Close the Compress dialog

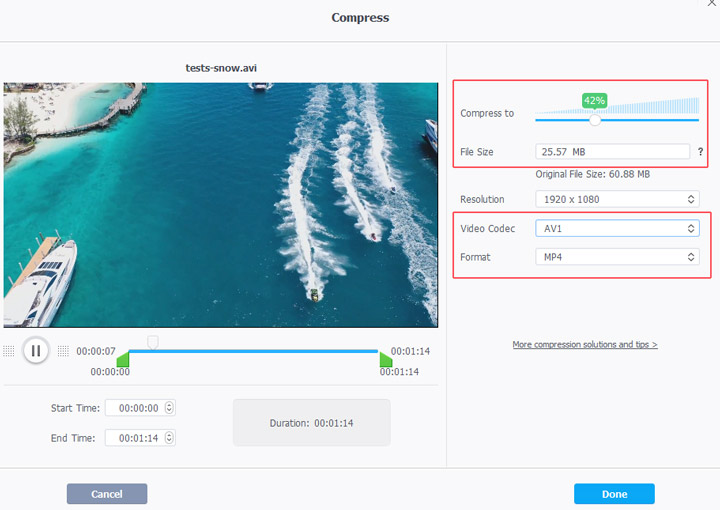[x=713, y=3]
